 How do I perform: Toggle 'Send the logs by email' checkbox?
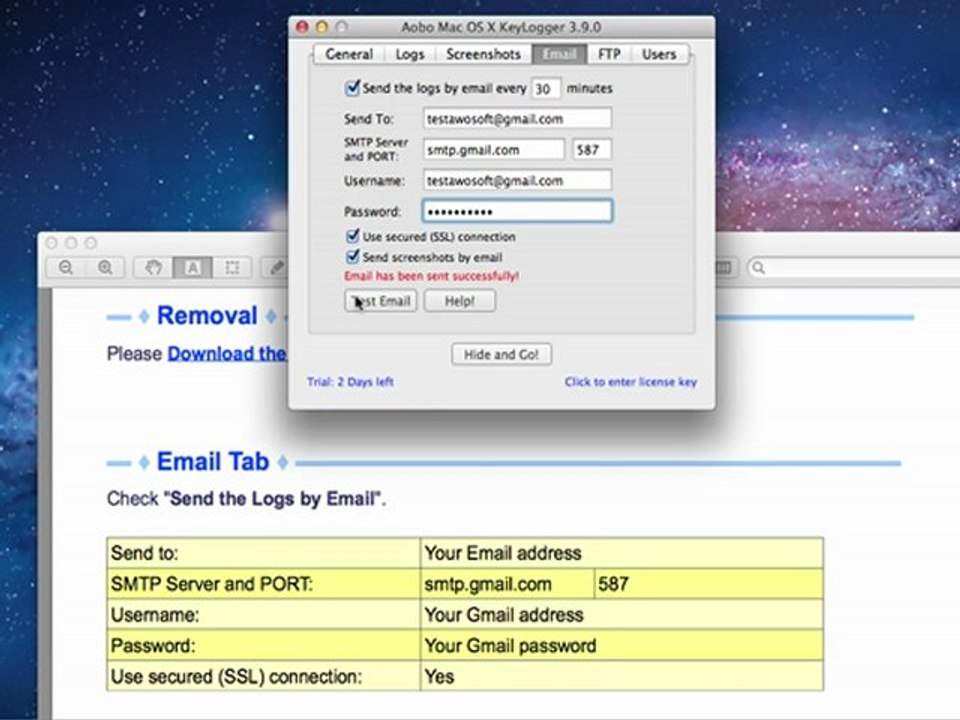click(352, 88)
